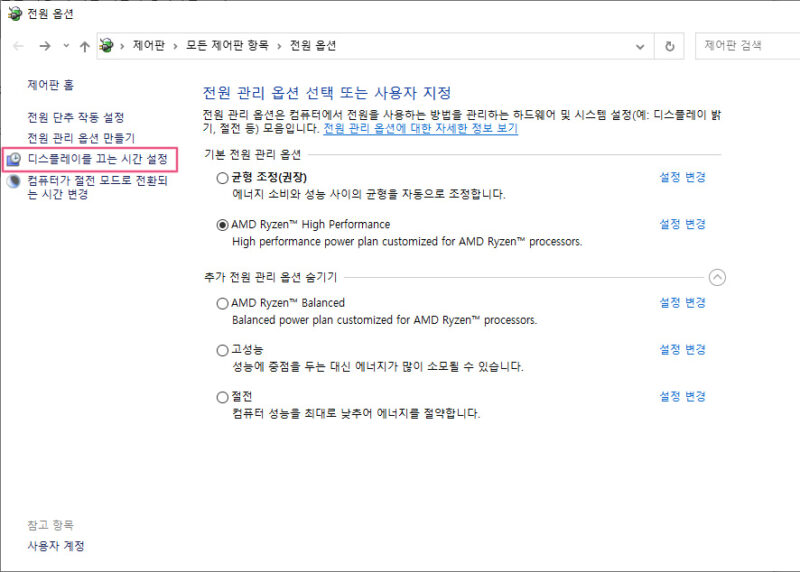Screen dimensions: 800x572
Task: Click 제어판 in the breadcrumb path
Action: pos(149,46)
